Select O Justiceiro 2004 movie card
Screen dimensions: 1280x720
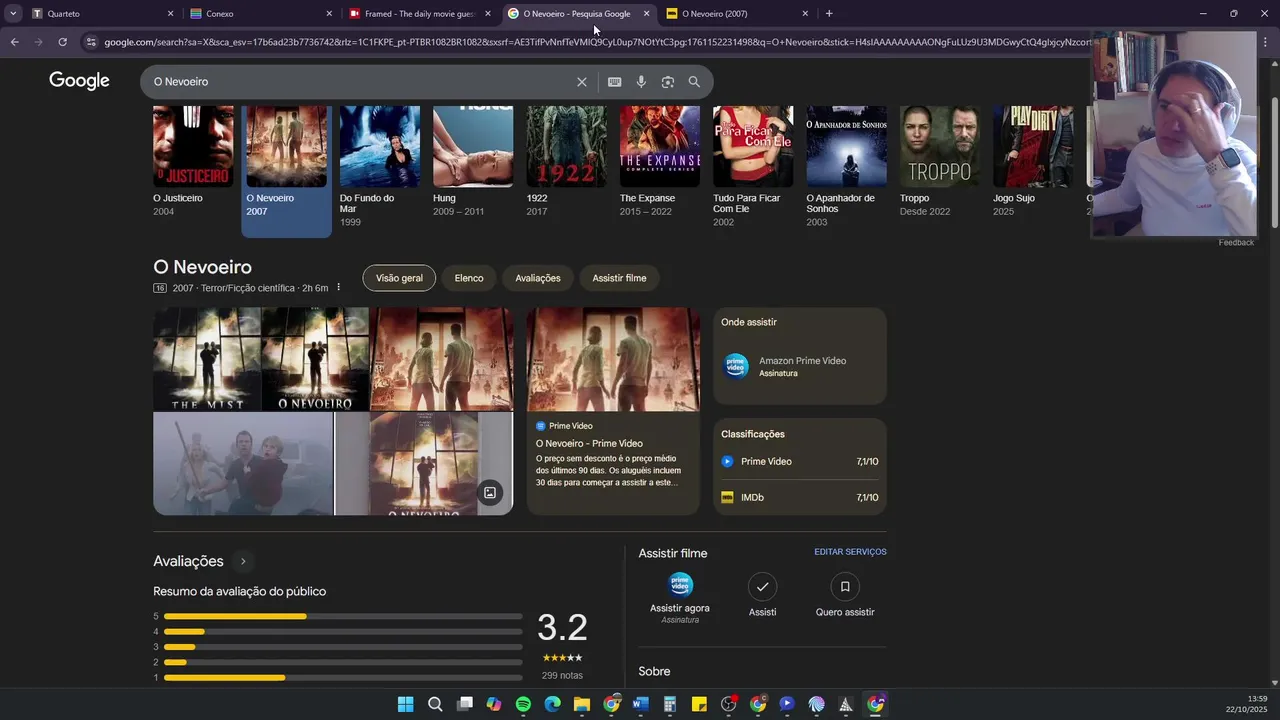click(x=193, y=161)
